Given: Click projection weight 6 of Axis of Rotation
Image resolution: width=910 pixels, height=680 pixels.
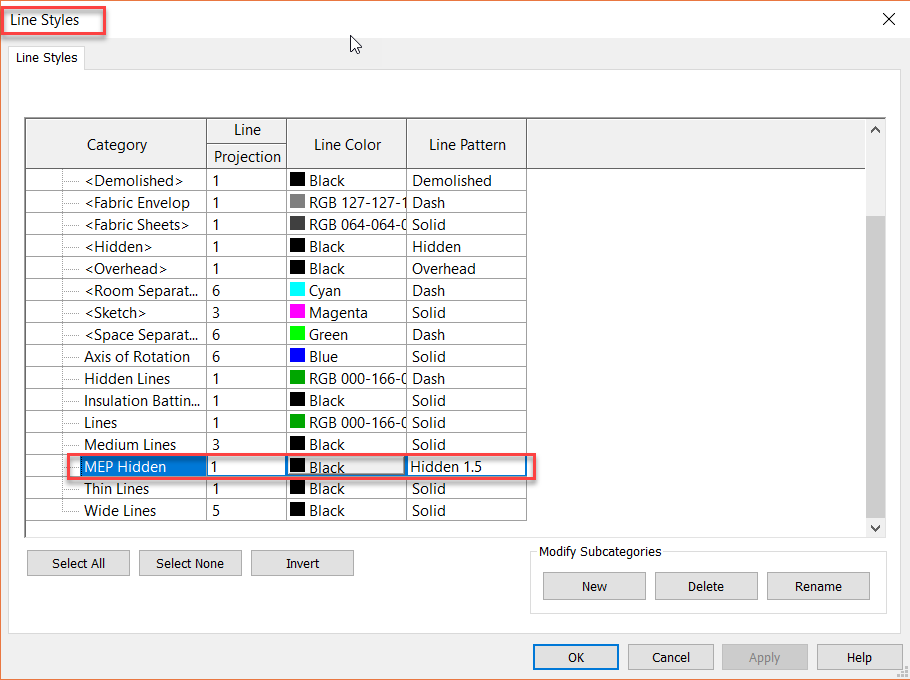Looking at the screenshot, I should click(x=247, y=356).
